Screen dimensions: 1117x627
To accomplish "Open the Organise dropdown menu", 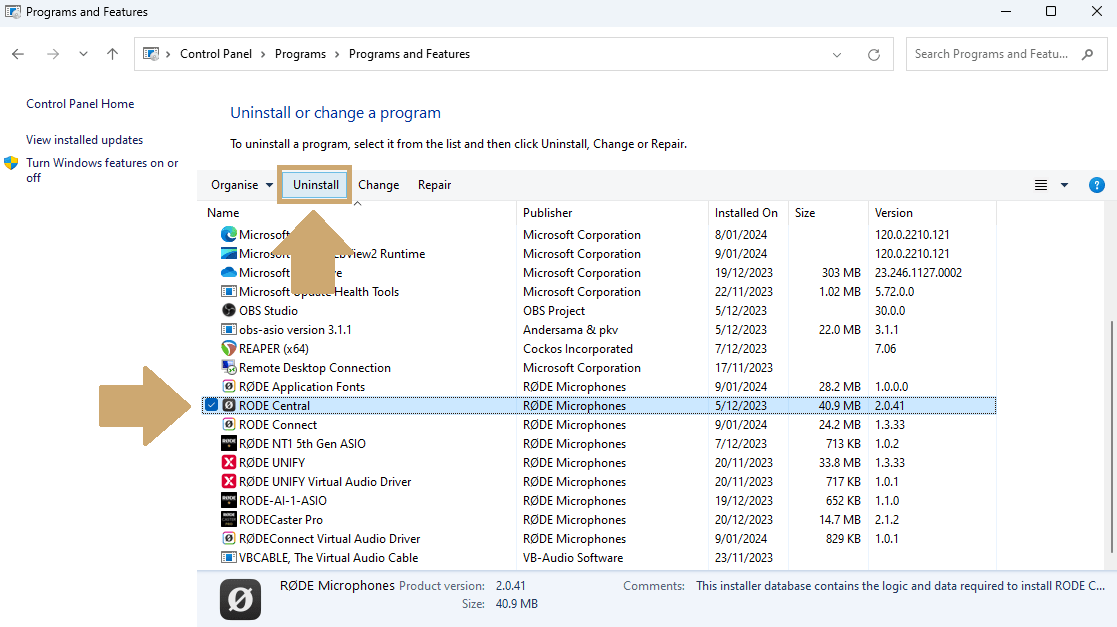I will (x=240, y=184).
